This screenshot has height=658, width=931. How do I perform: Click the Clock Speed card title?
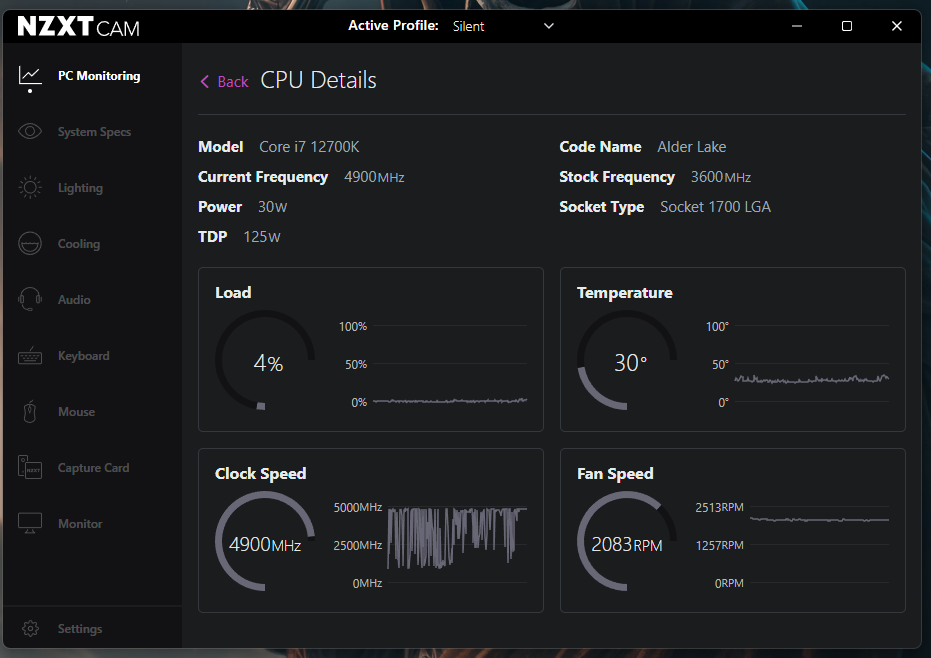[x=261, y=473]
